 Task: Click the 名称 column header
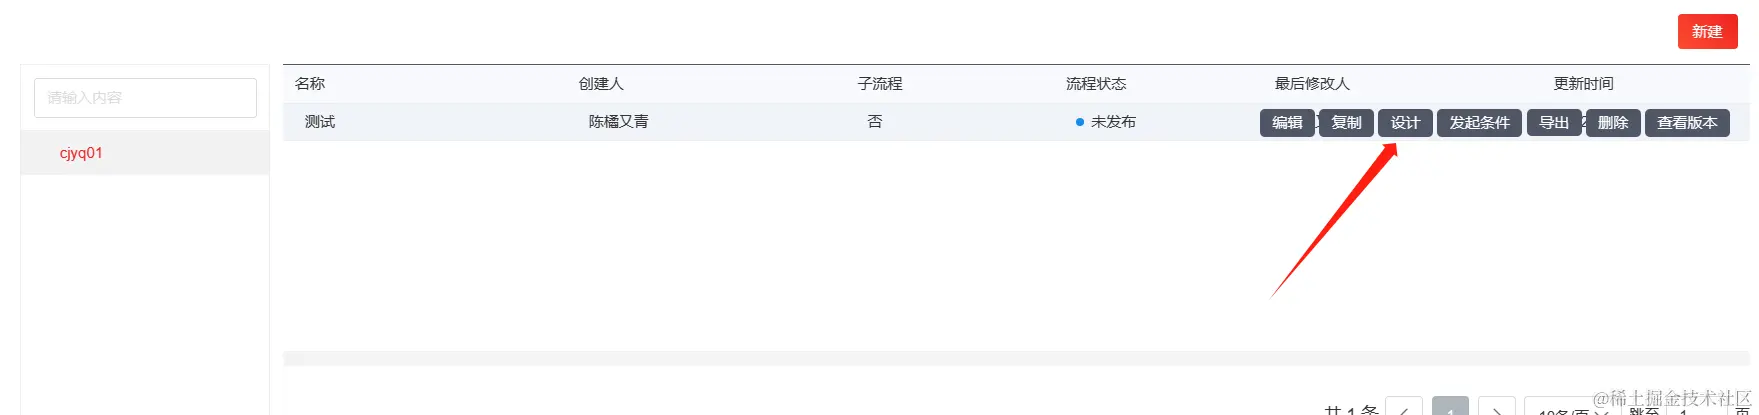pyautogui.click(x=310, y=84)
